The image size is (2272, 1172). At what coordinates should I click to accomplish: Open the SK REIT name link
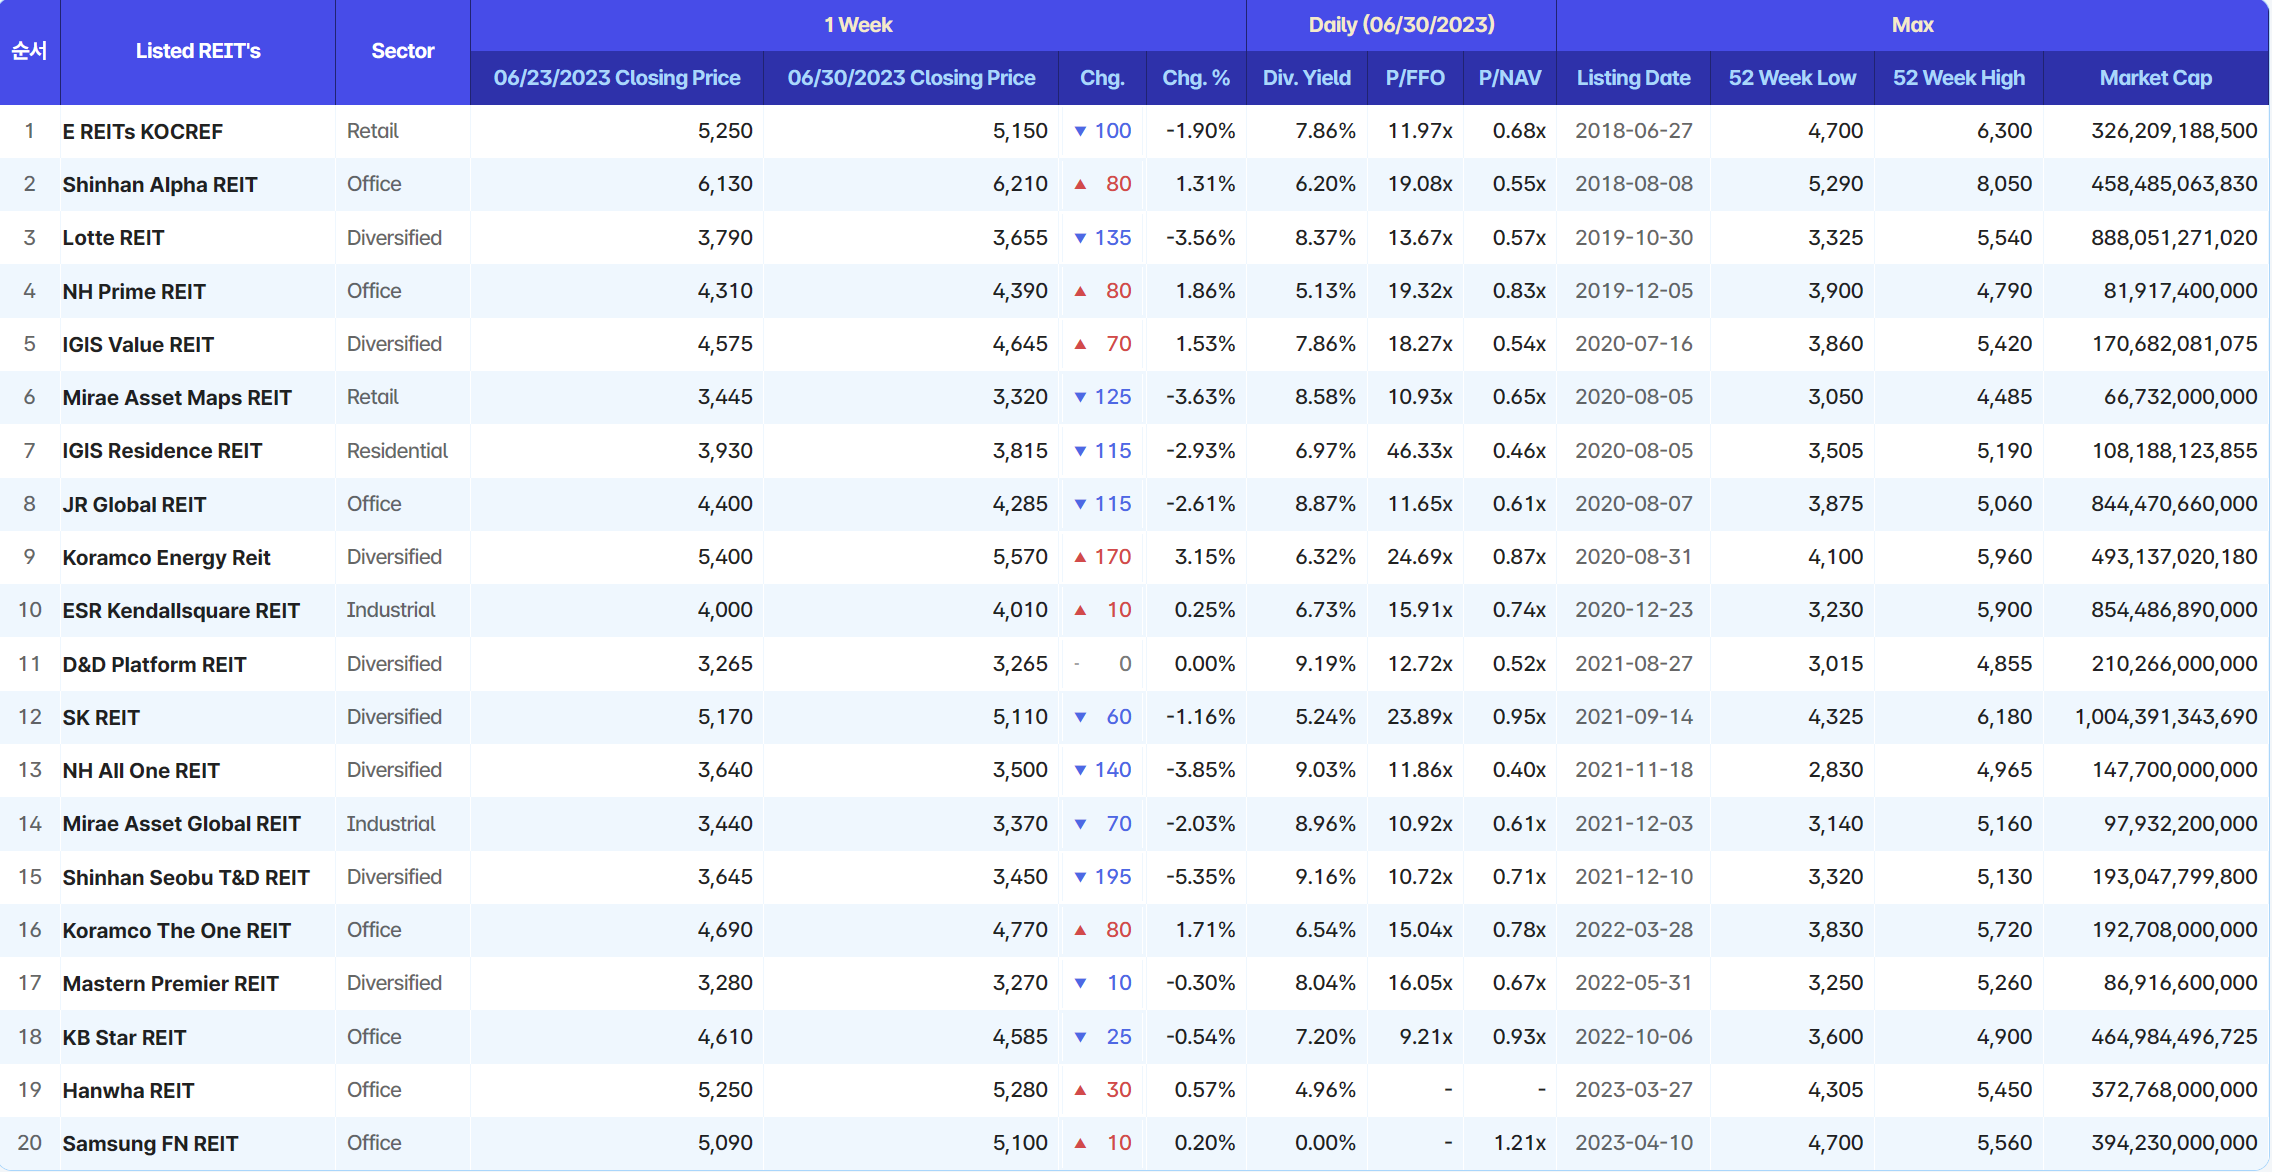[x=101, y=717]
